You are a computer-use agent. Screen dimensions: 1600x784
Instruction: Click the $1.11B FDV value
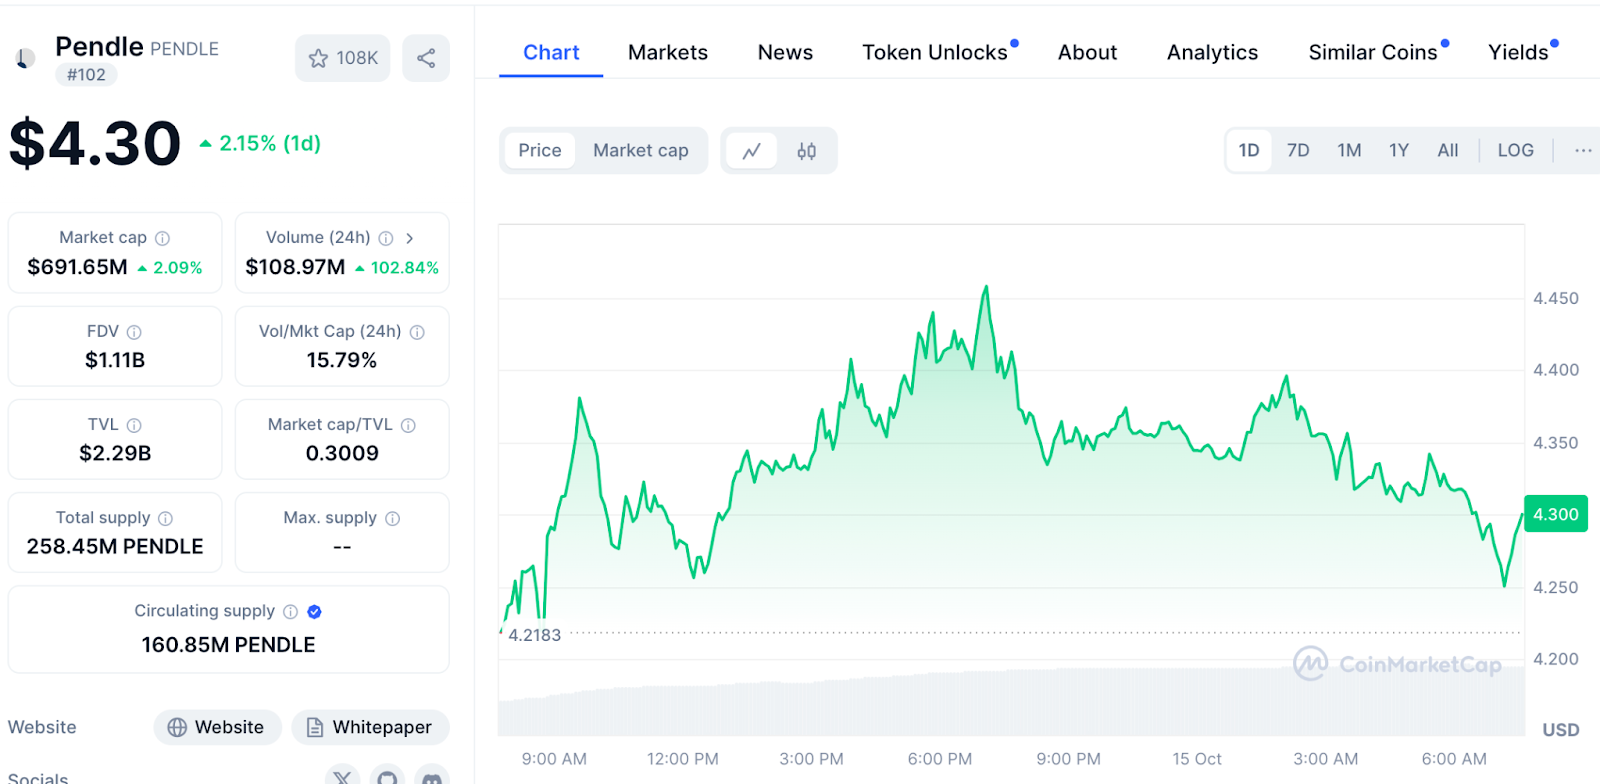(115, 360)
